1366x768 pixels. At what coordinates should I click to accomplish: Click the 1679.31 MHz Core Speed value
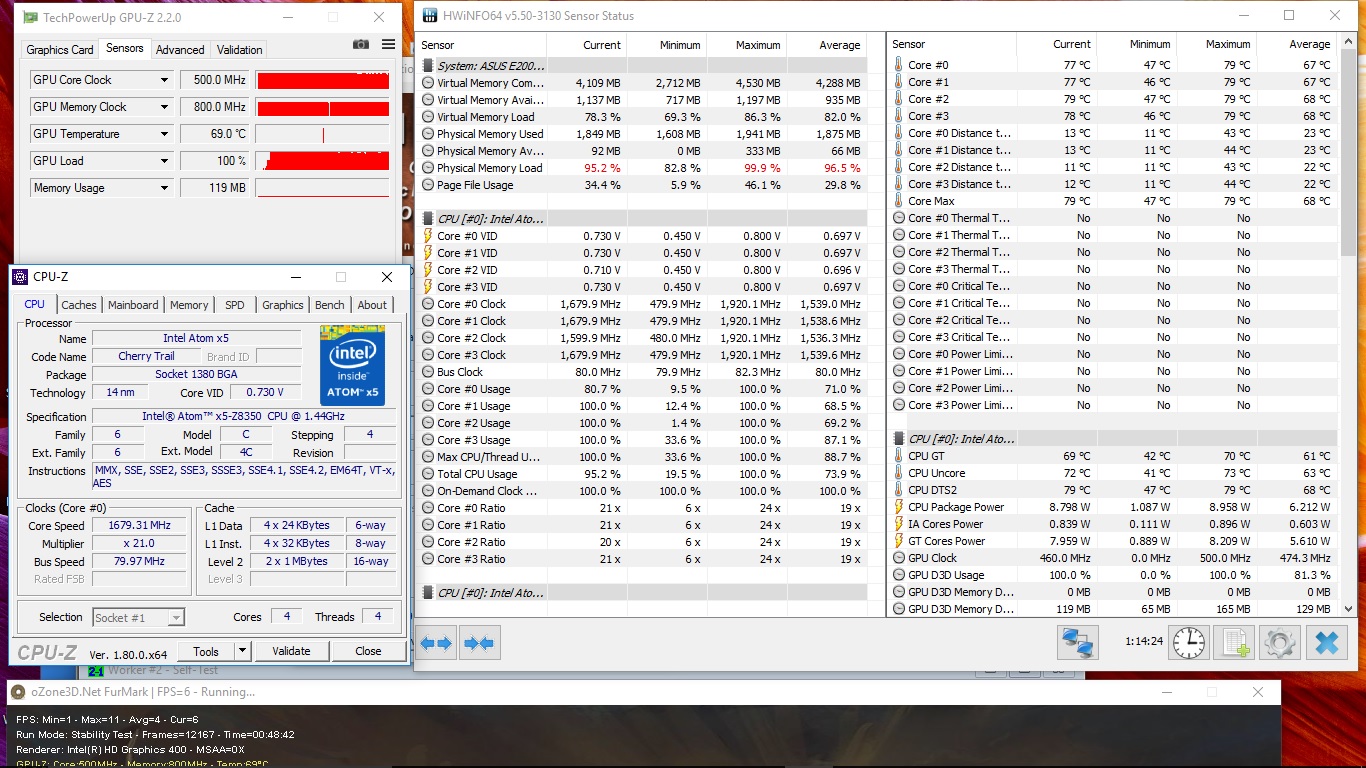(x=140, y=526)
